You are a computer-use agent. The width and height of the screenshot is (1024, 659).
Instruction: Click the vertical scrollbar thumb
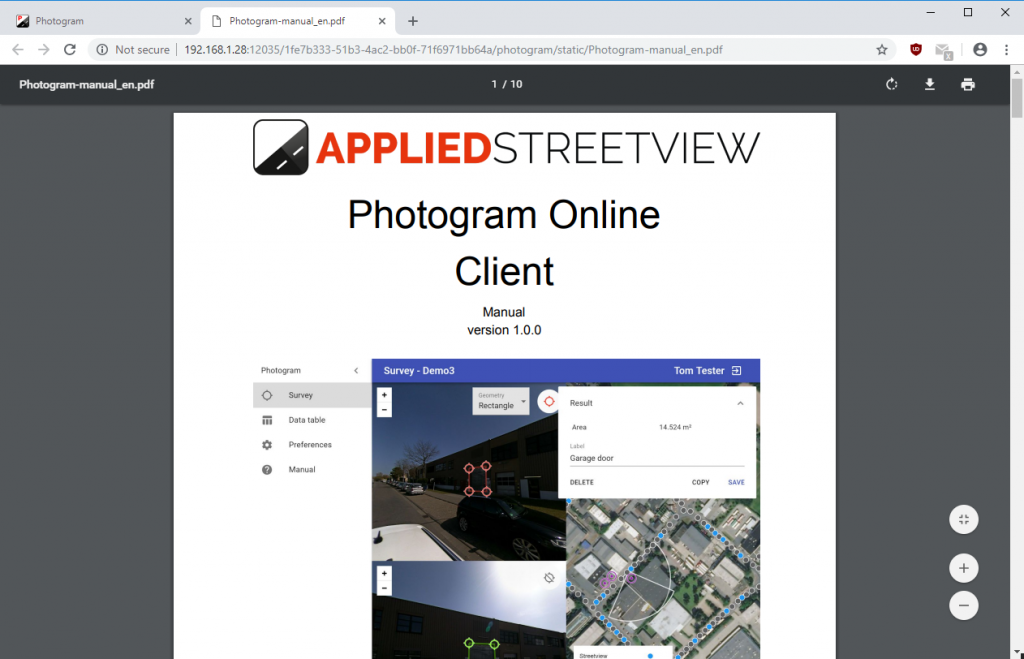[x=1017, y=99]
